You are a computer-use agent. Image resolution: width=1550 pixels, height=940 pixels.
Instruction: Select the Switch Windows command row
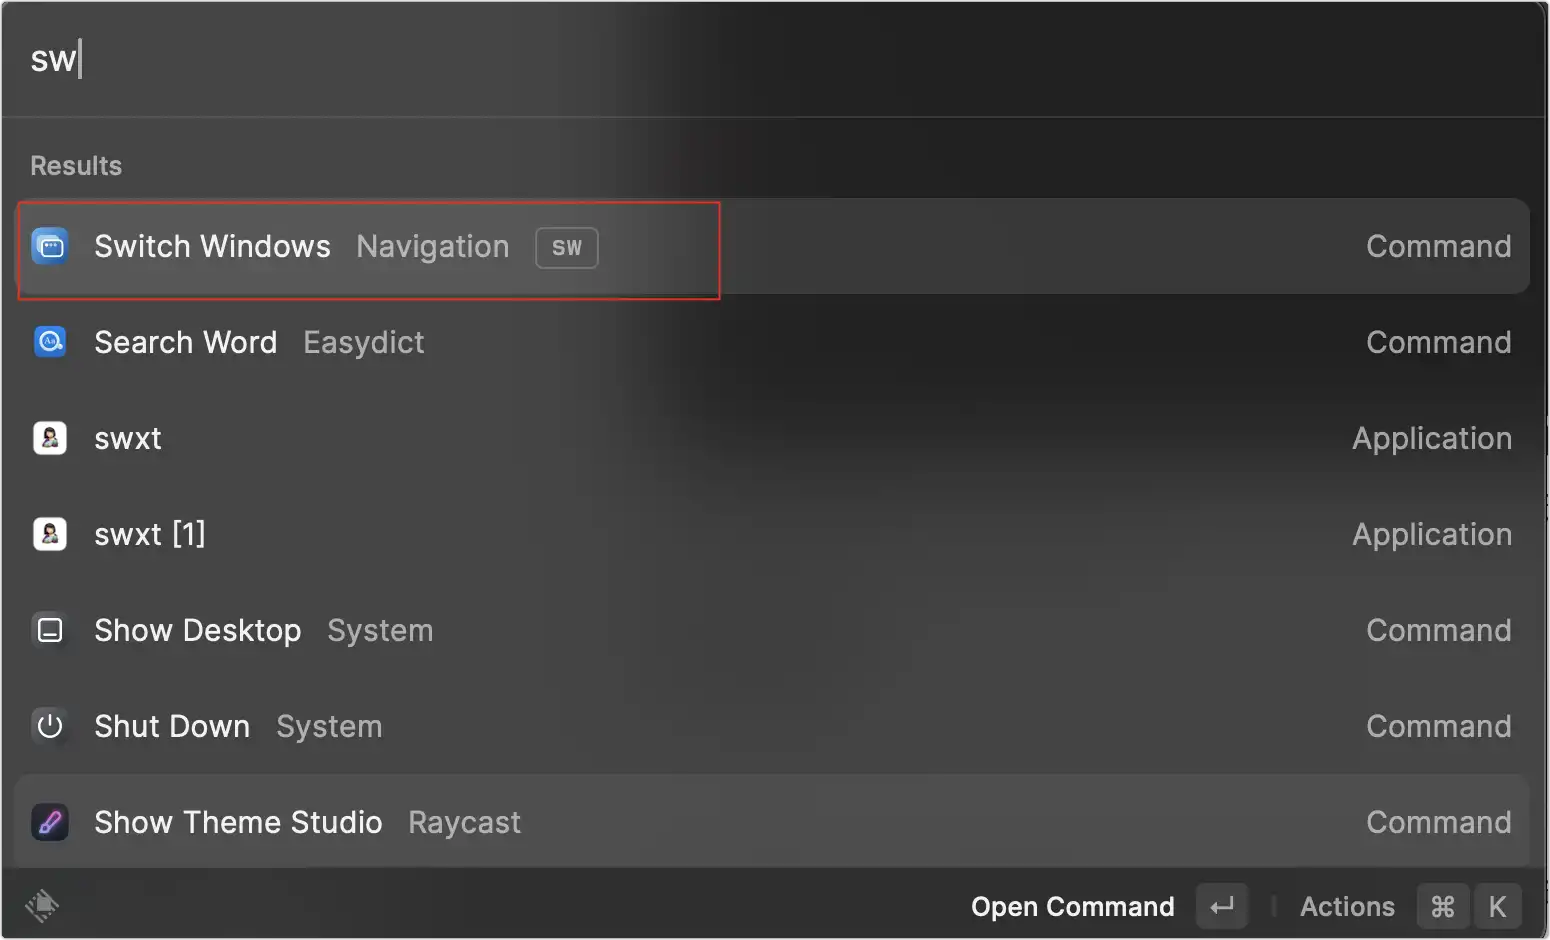(x=773, y=246)
